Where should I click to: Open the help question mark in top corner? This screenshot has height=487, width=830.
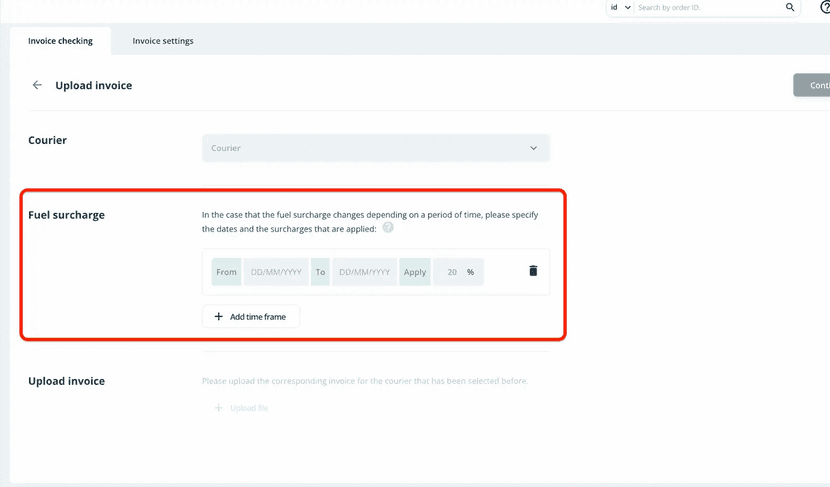(x=825, y=8)
